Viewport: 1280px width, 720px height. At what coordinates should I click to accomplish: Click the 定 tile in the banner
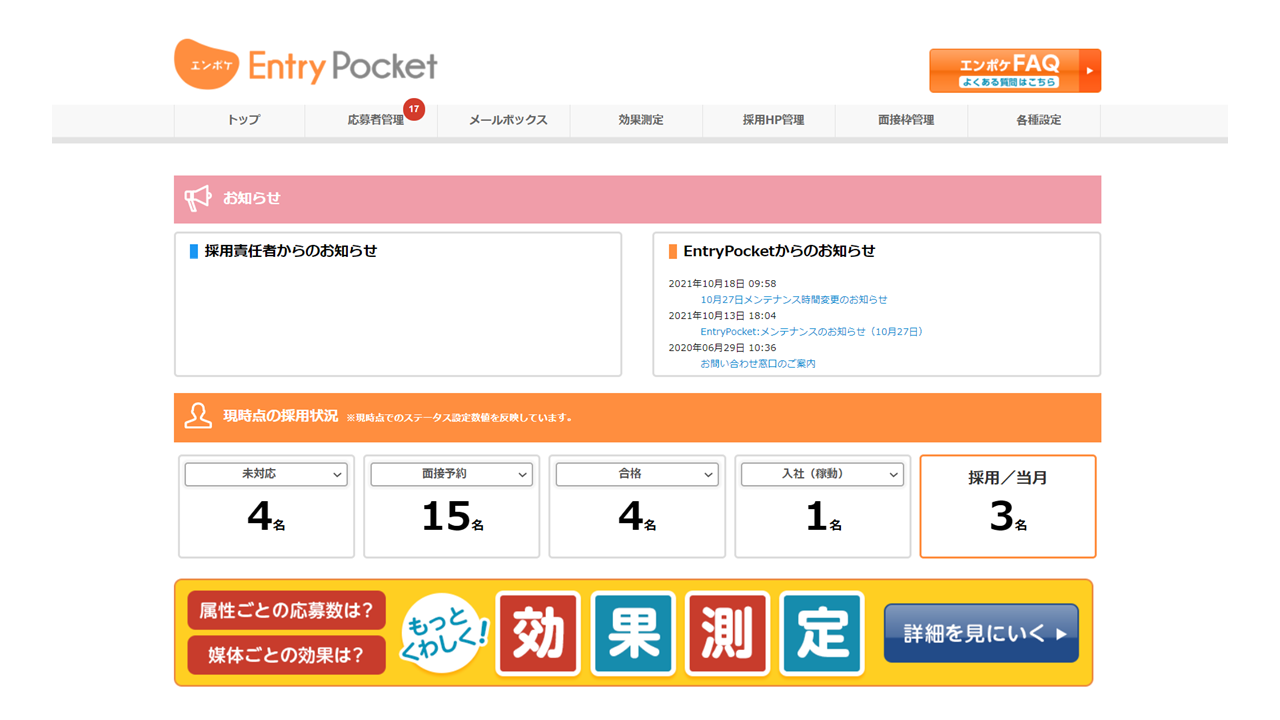click(x=821, y=632)
